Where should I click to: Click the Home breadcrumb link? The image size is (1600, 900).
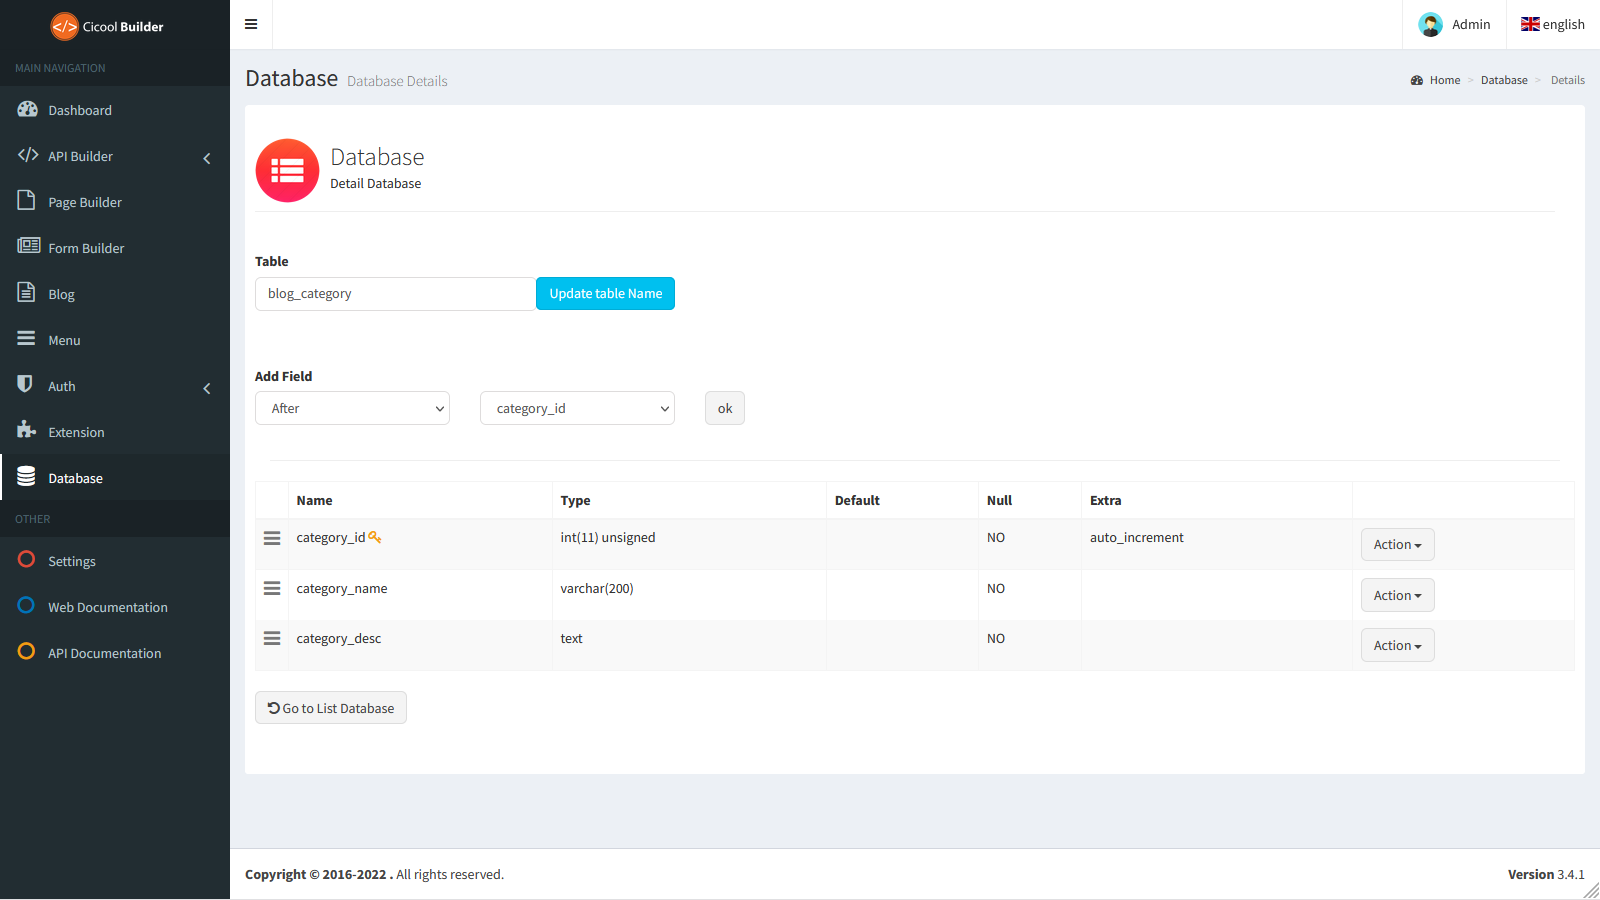(1444, 80)
